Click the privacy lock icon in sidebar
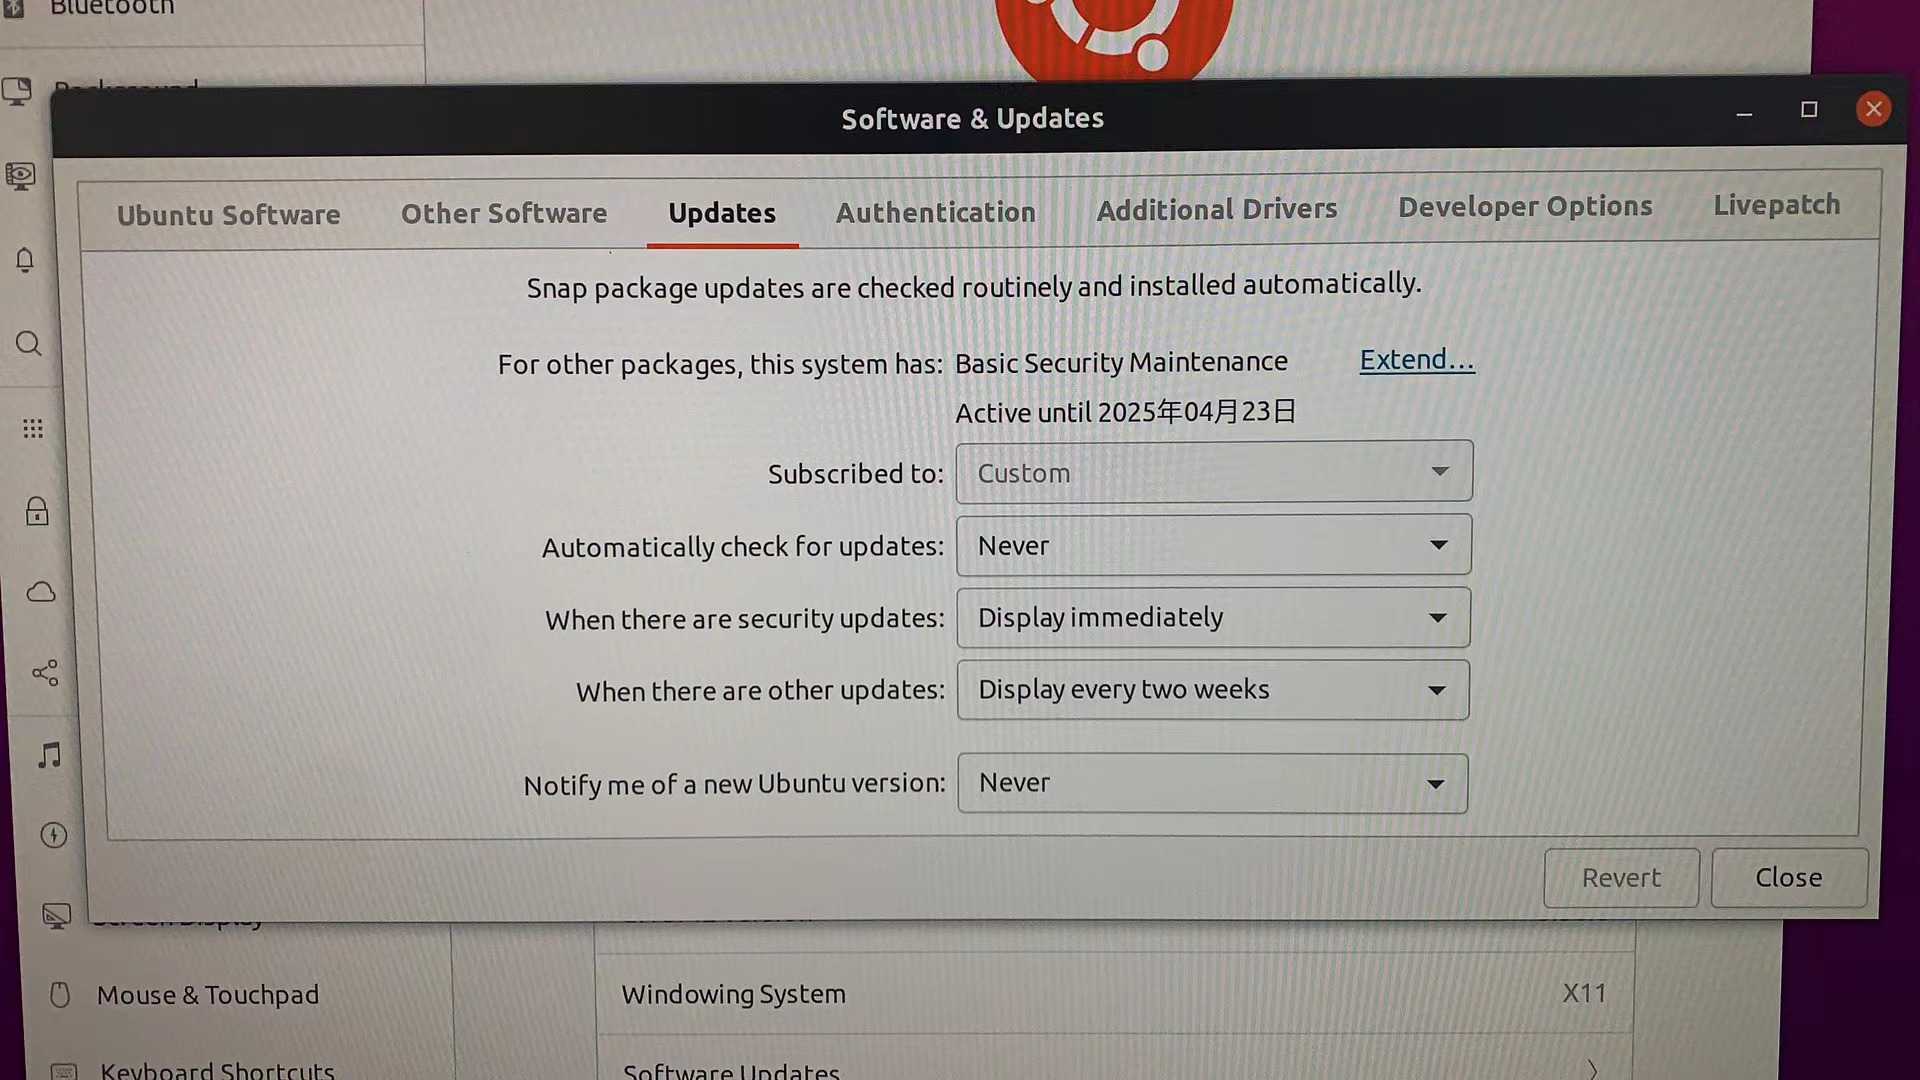The height and width of the screenshot is (1080, 1920). point(37,512)
